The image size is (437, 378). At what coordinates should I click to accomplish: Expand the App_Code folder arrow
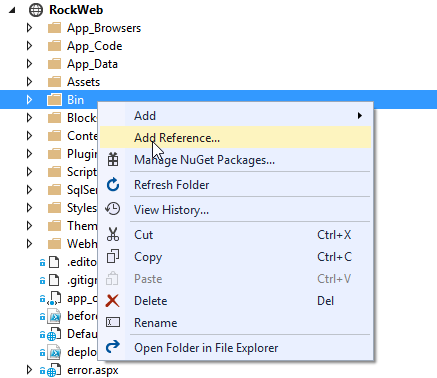click(29, 46)
